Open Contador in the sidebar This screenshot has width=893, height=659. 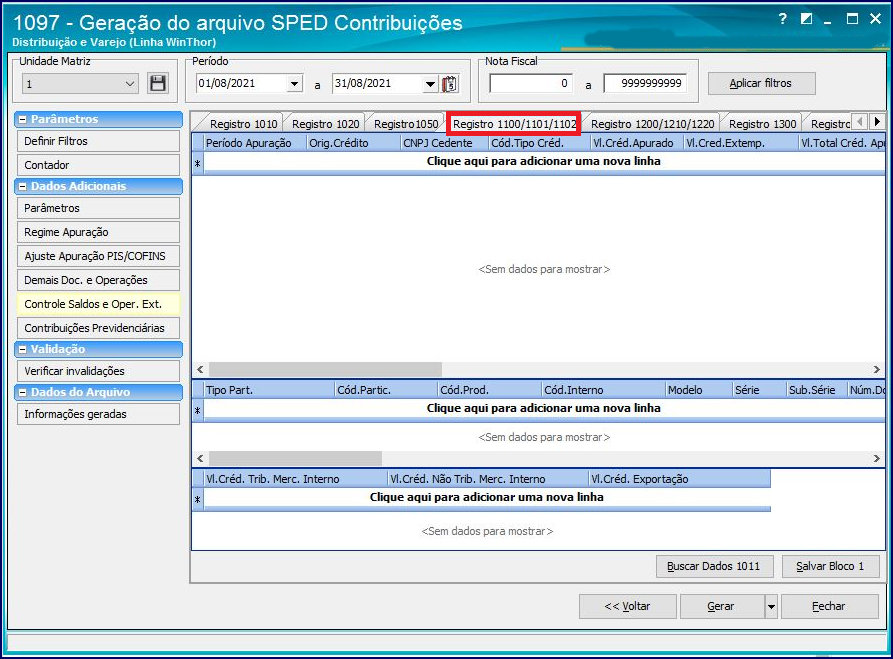(x=99, y=165)
